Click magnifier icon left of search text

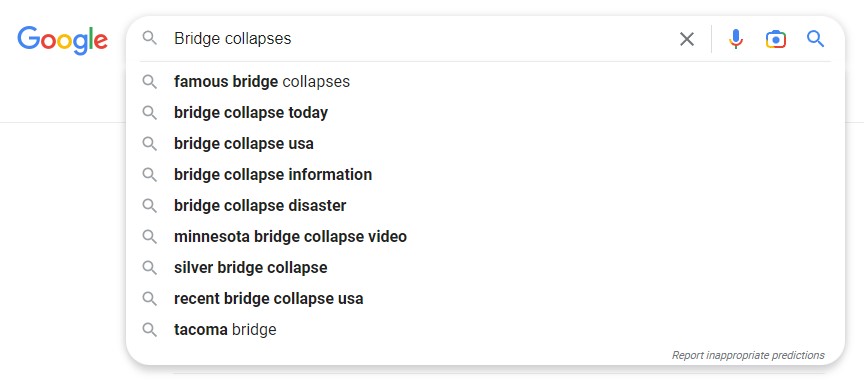[149, 38]
